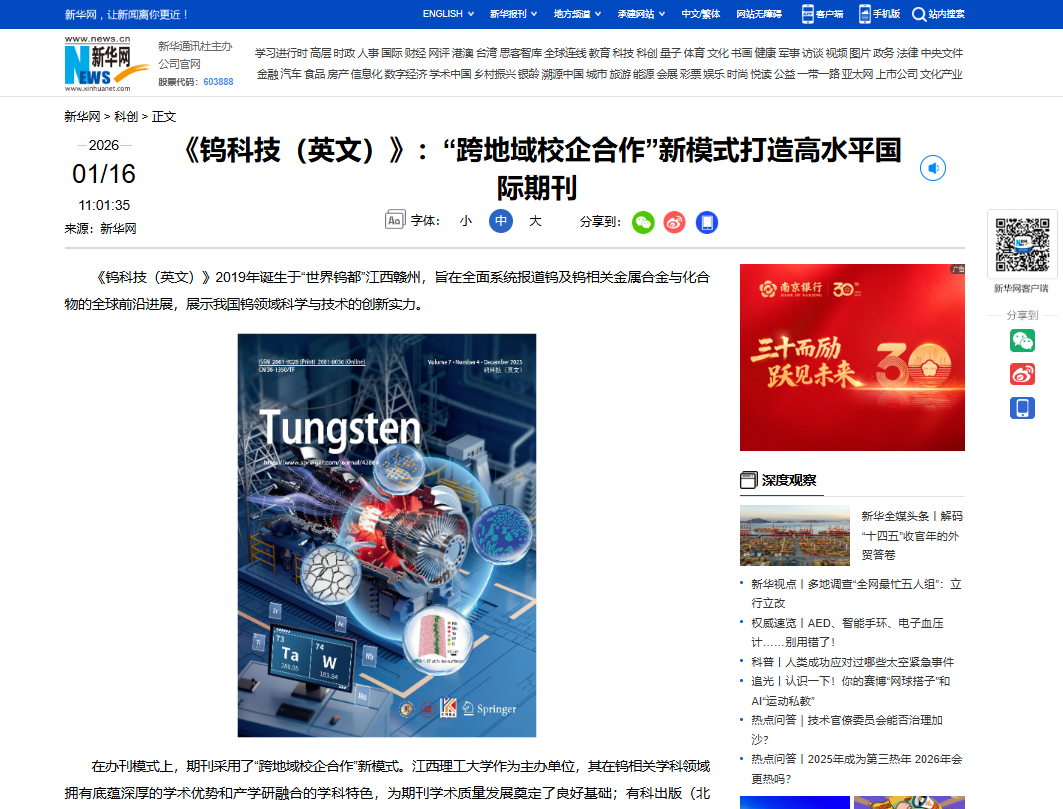Screen dimensions: 1063x809
Task: Click the Tungsten journal cover image
Action: (x=387, y=535)
